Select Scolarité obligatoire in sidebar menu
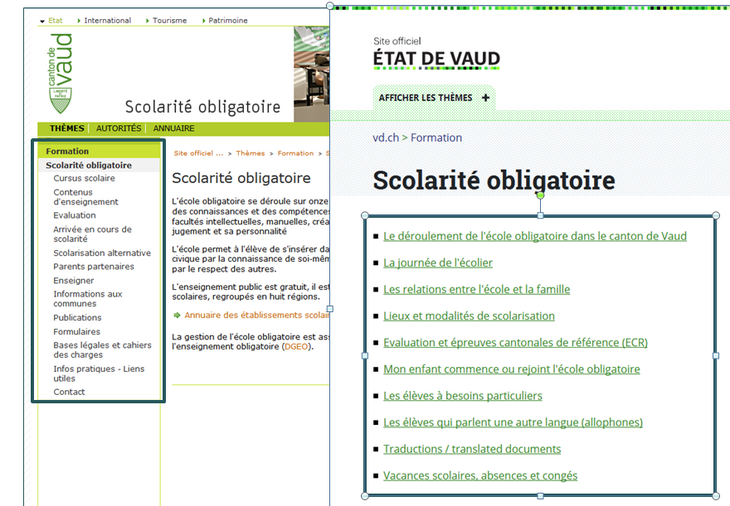 coord(88,165)
